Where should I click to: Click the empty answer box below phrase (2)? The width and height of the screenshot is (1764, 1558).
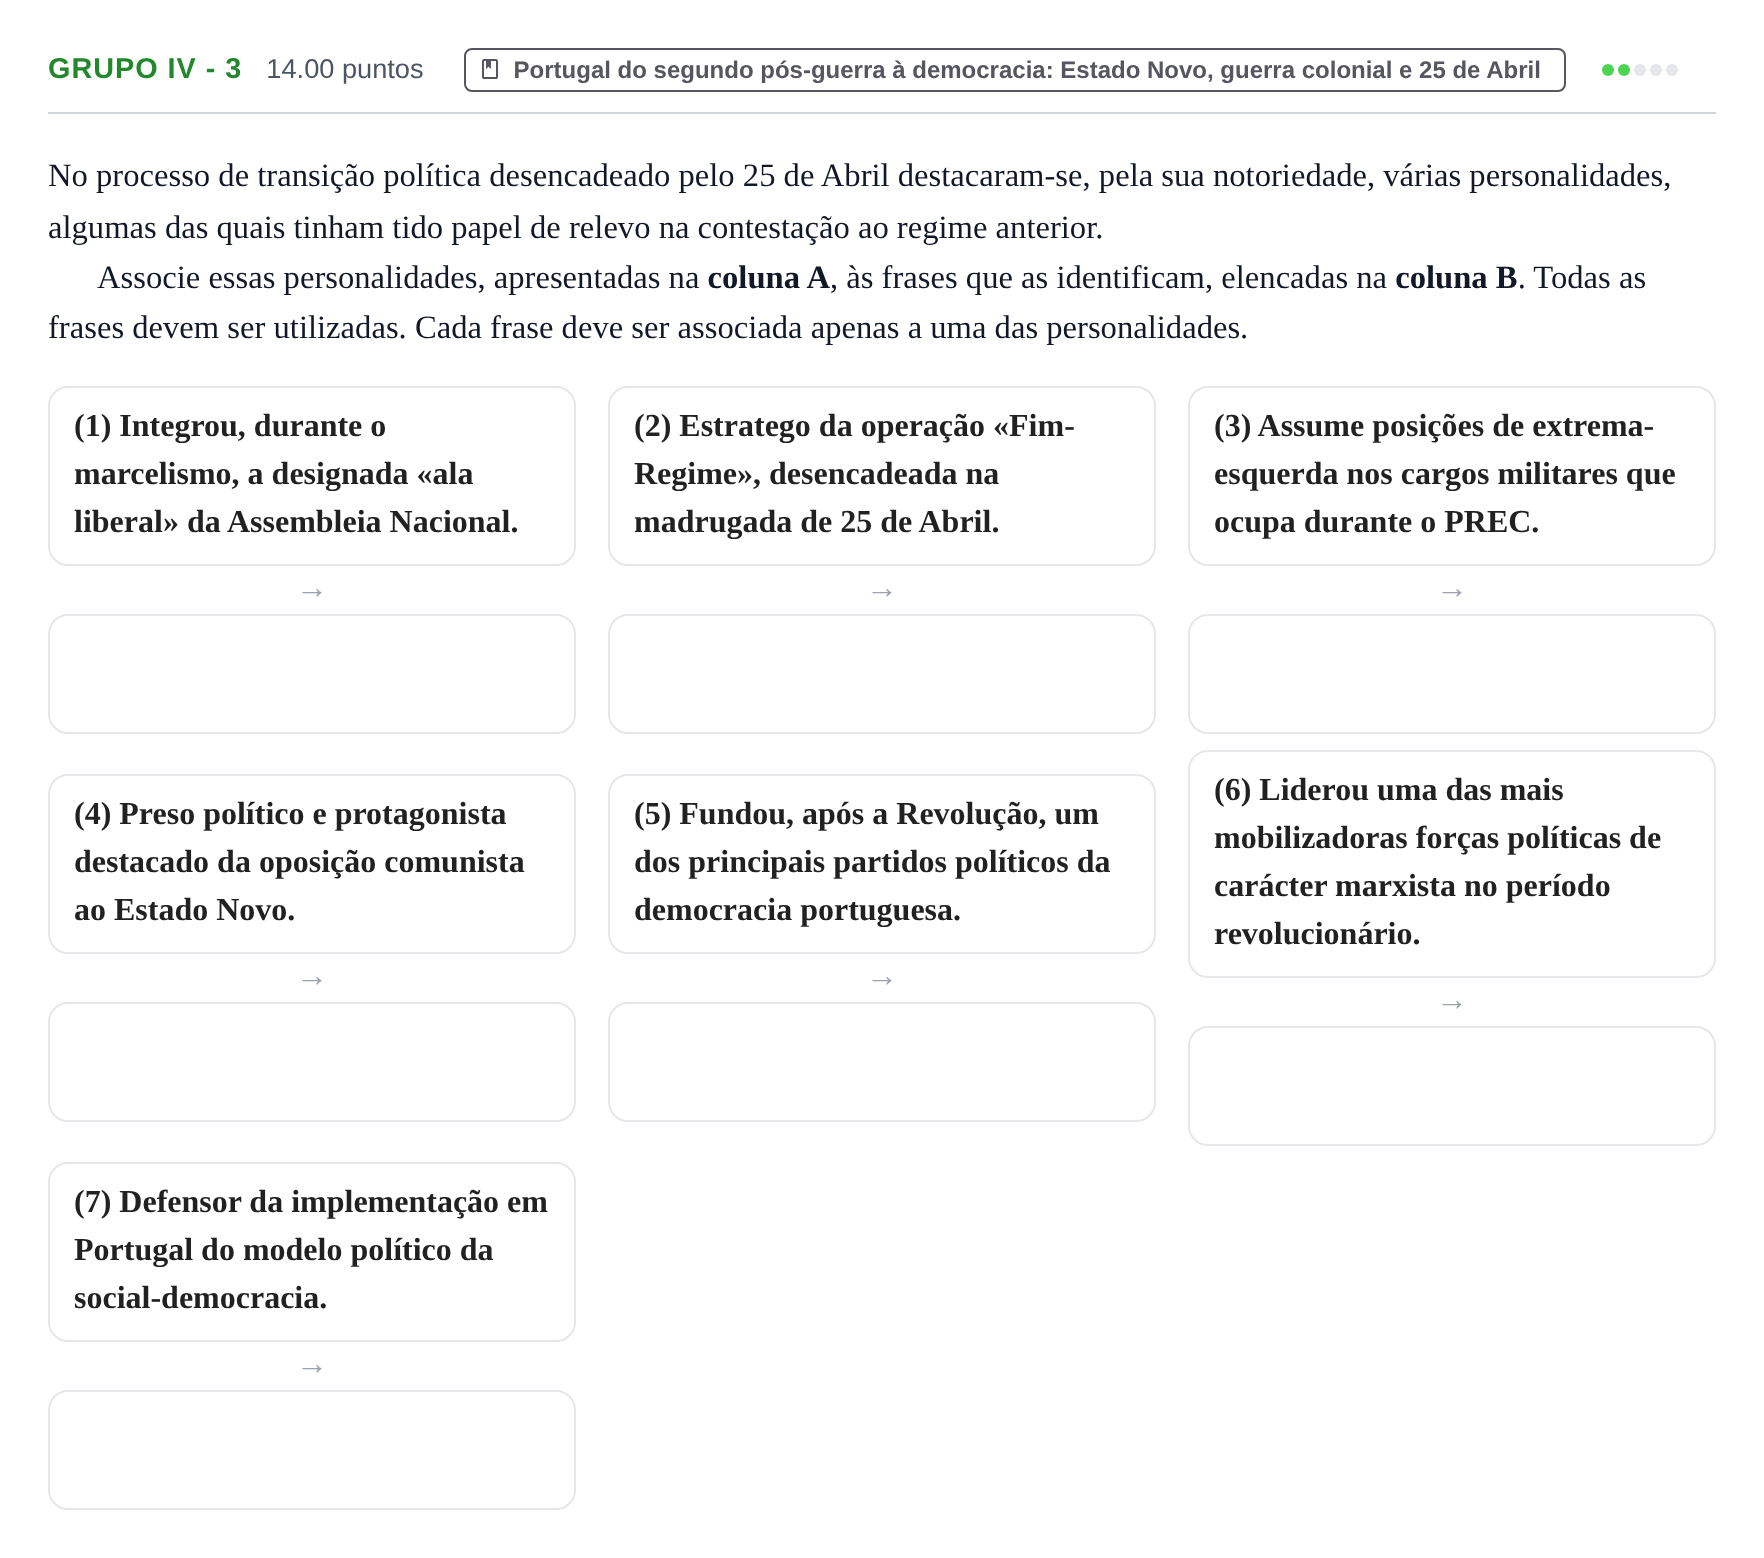[882, 674]
